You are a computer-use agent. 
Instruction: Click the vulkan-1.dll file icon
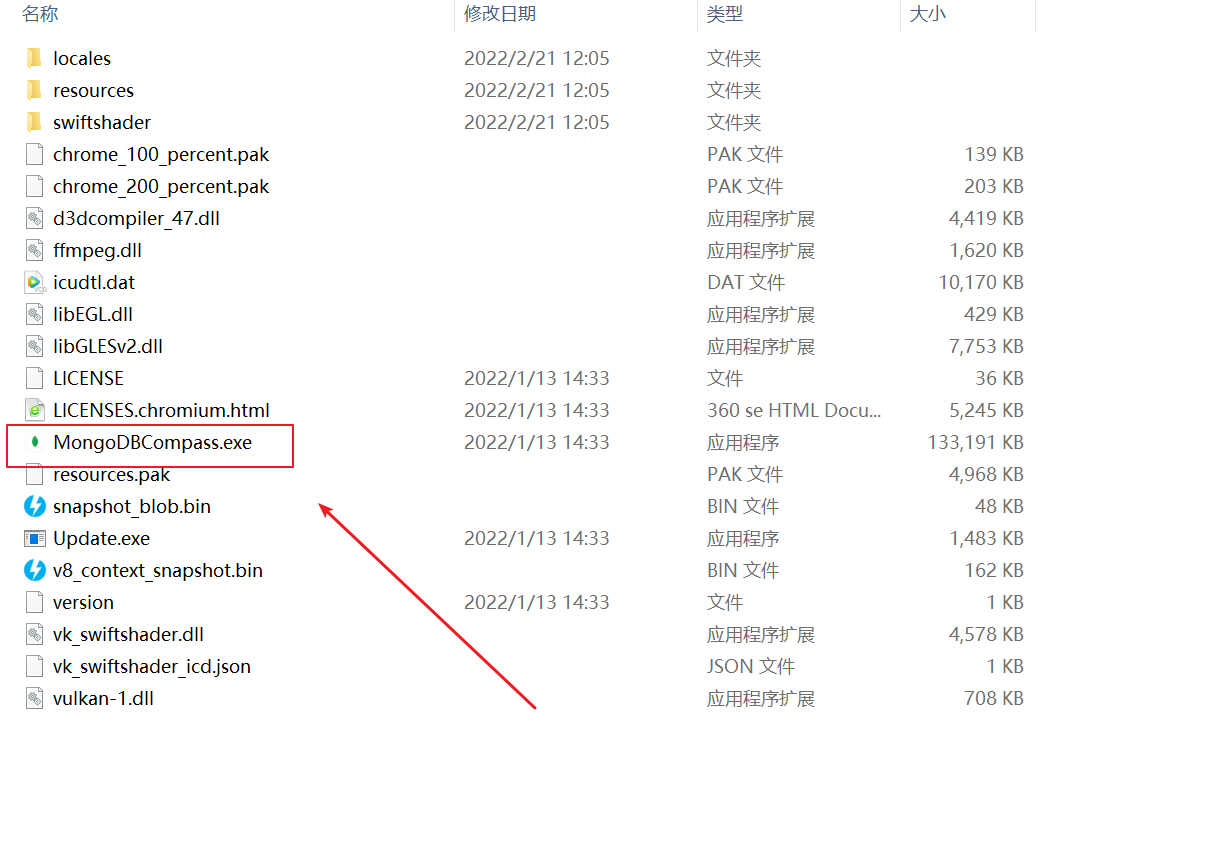35,698
